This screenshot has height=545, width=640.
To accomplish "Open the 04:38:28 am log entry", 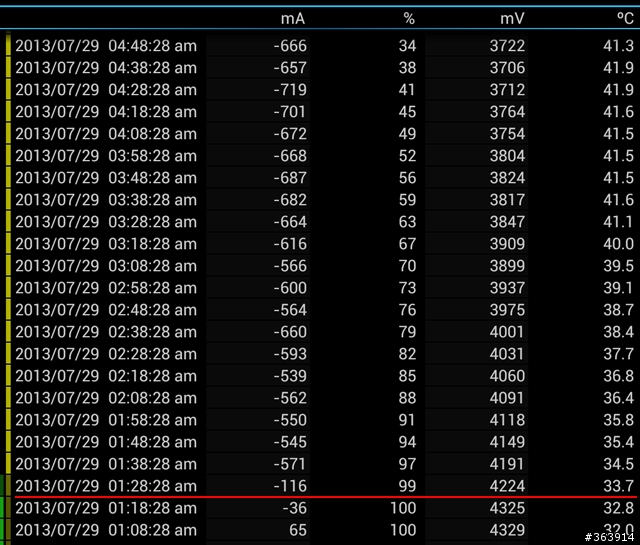I will [320, 68].
